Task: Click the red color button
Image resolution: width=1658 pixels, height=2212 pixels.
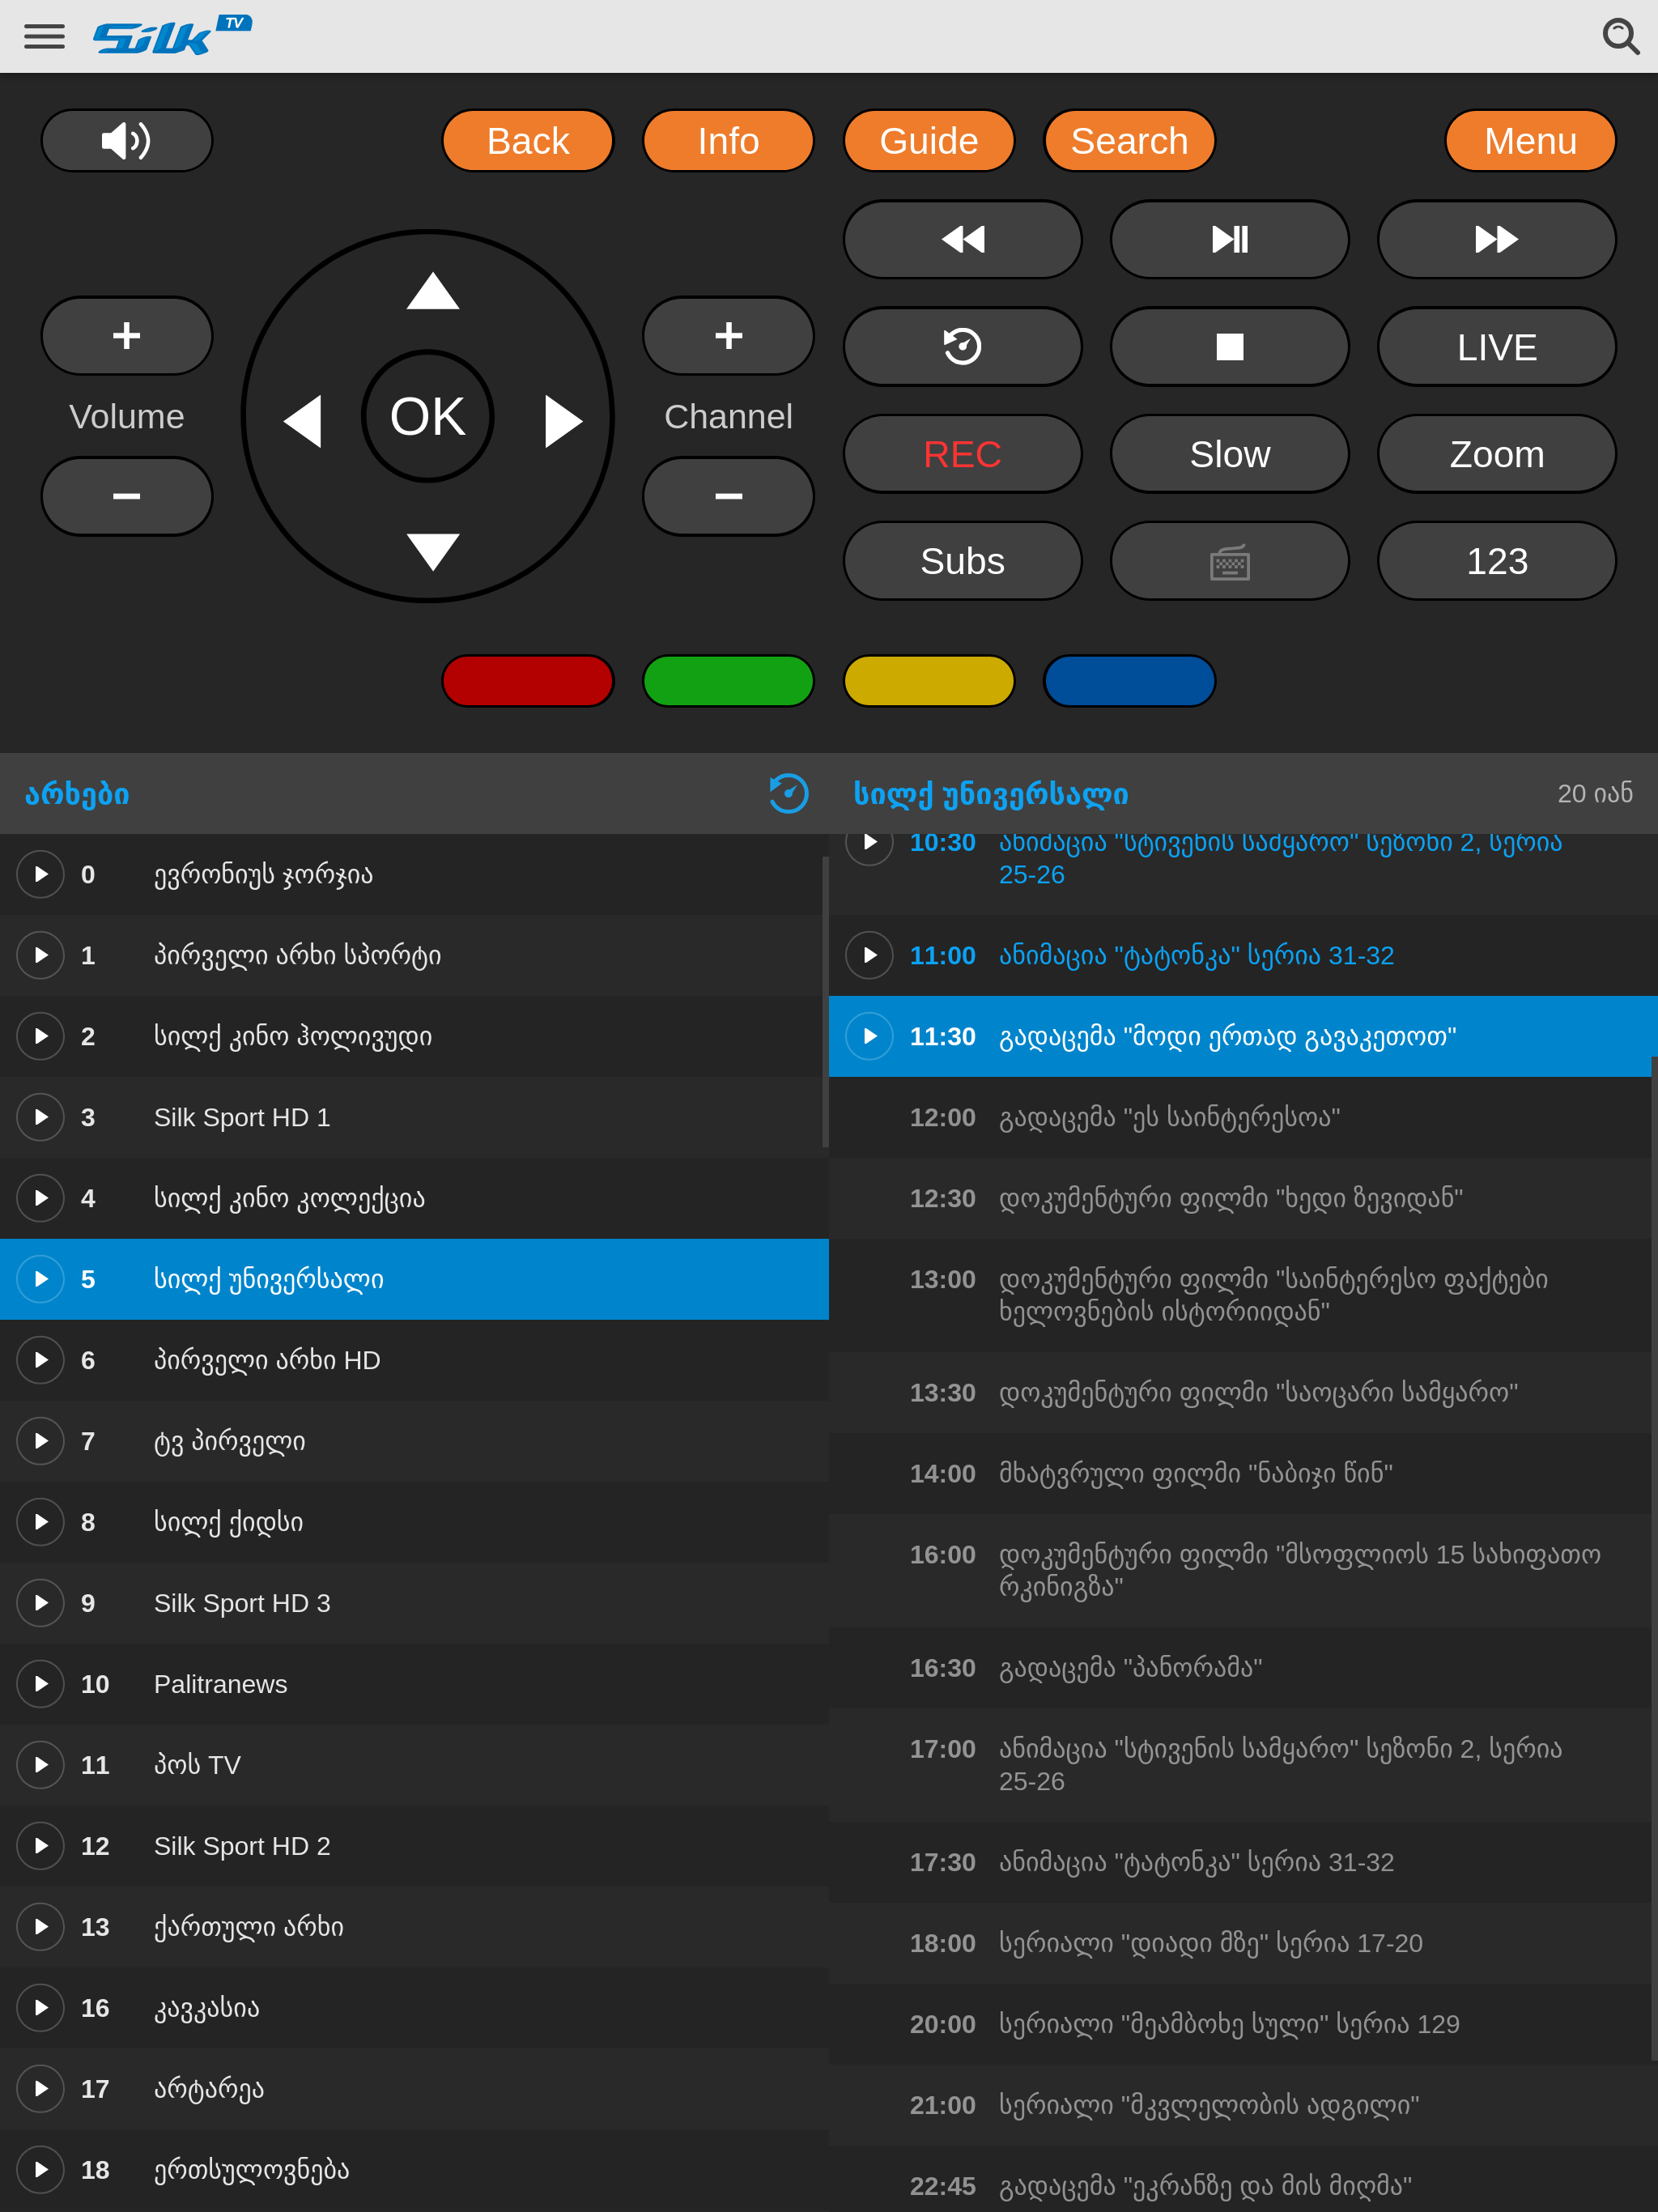Action: point(528,681)
